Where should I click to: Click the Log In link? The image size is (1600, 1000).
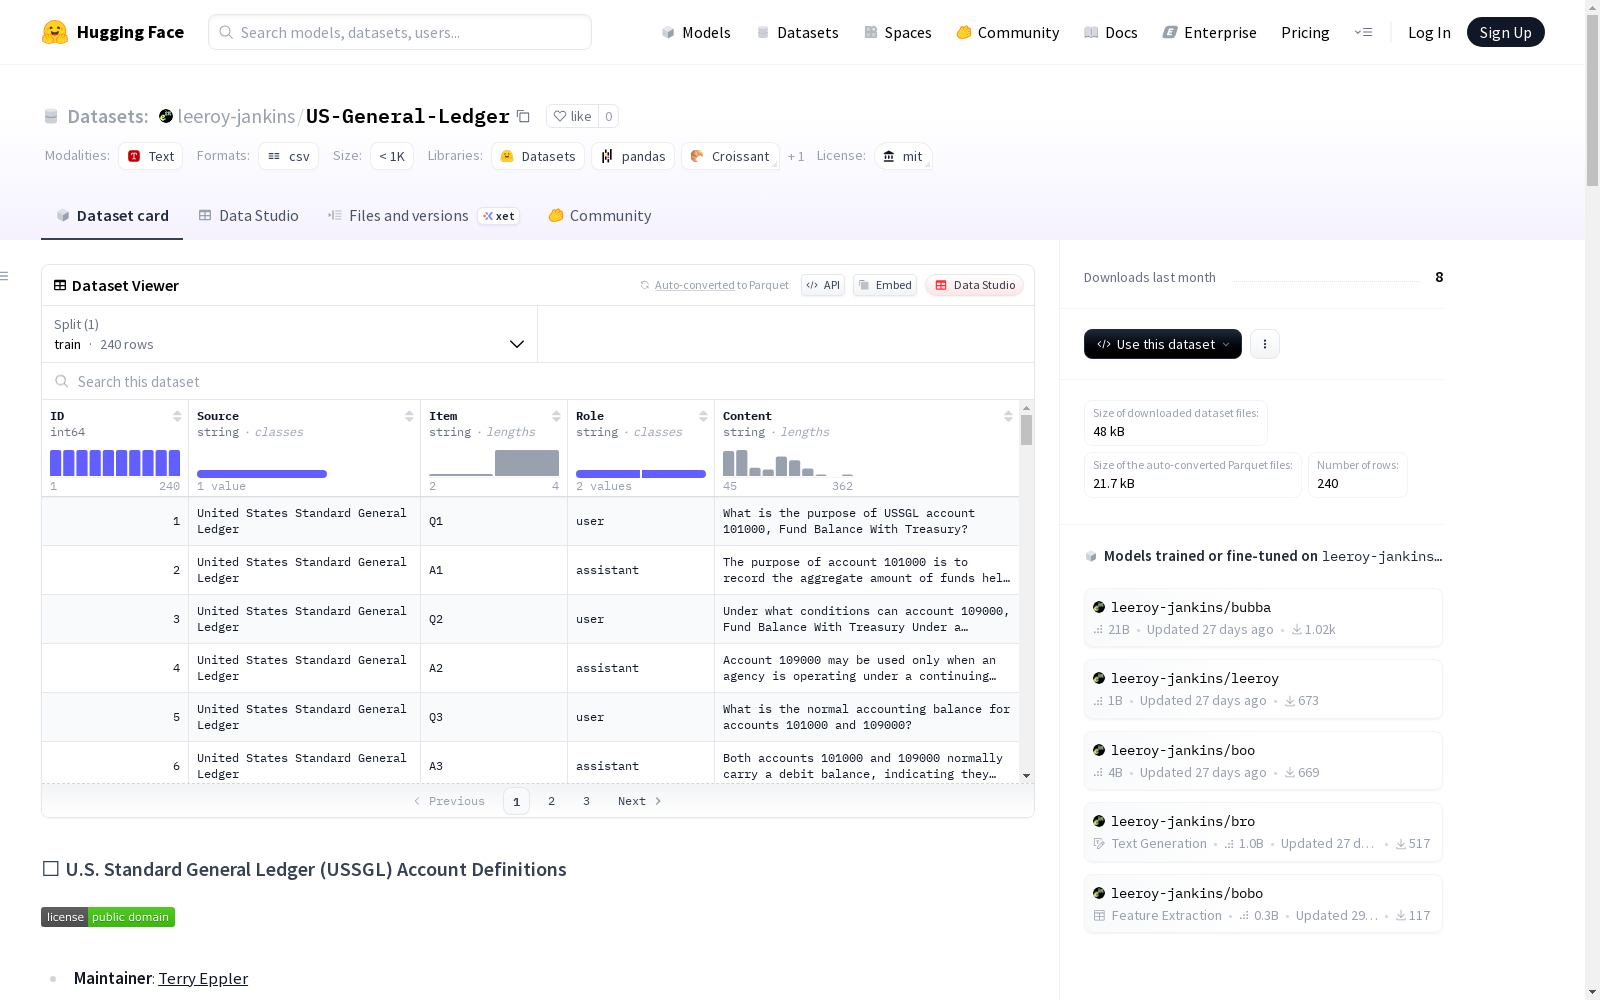tap(1429, 32)
